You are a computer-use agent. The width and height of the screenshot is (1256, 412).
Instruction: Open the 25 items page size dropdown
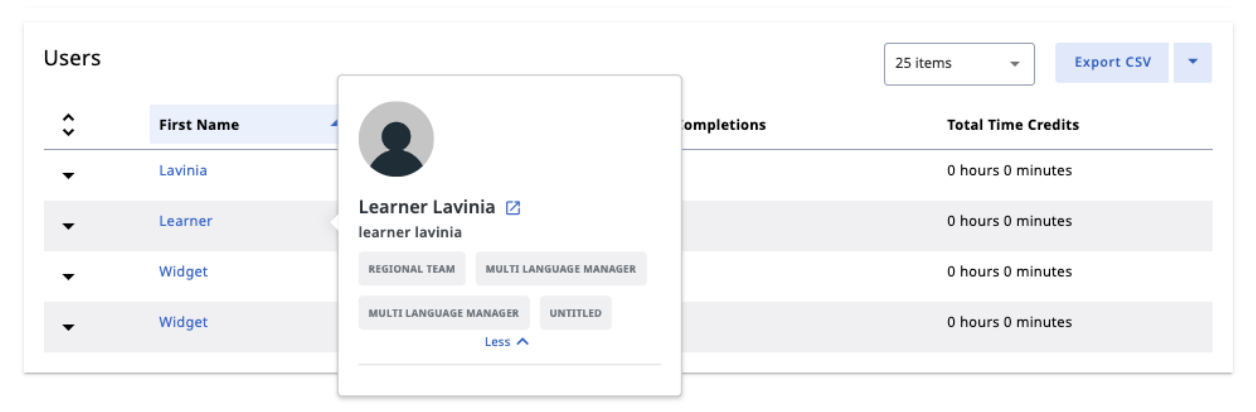coord(959,63)
